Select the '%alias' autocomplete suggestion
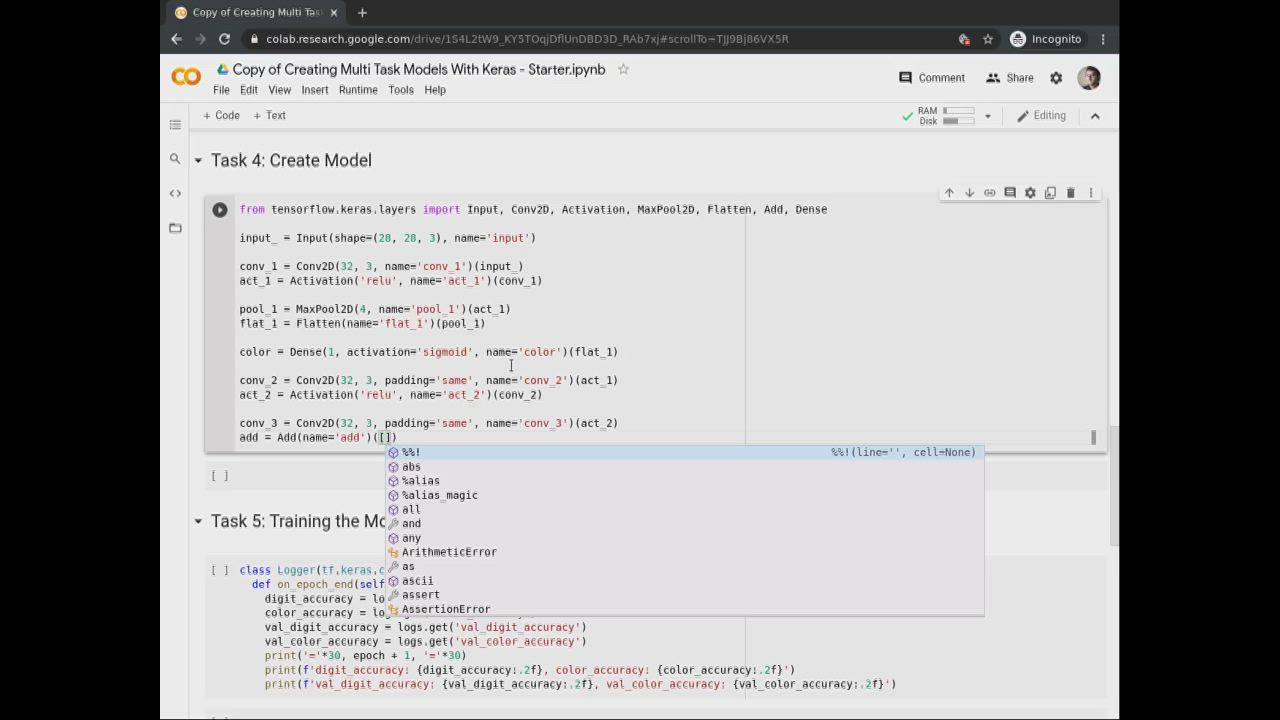The width and height of the screenshot is (1280, 720). (x=685, y=481)
